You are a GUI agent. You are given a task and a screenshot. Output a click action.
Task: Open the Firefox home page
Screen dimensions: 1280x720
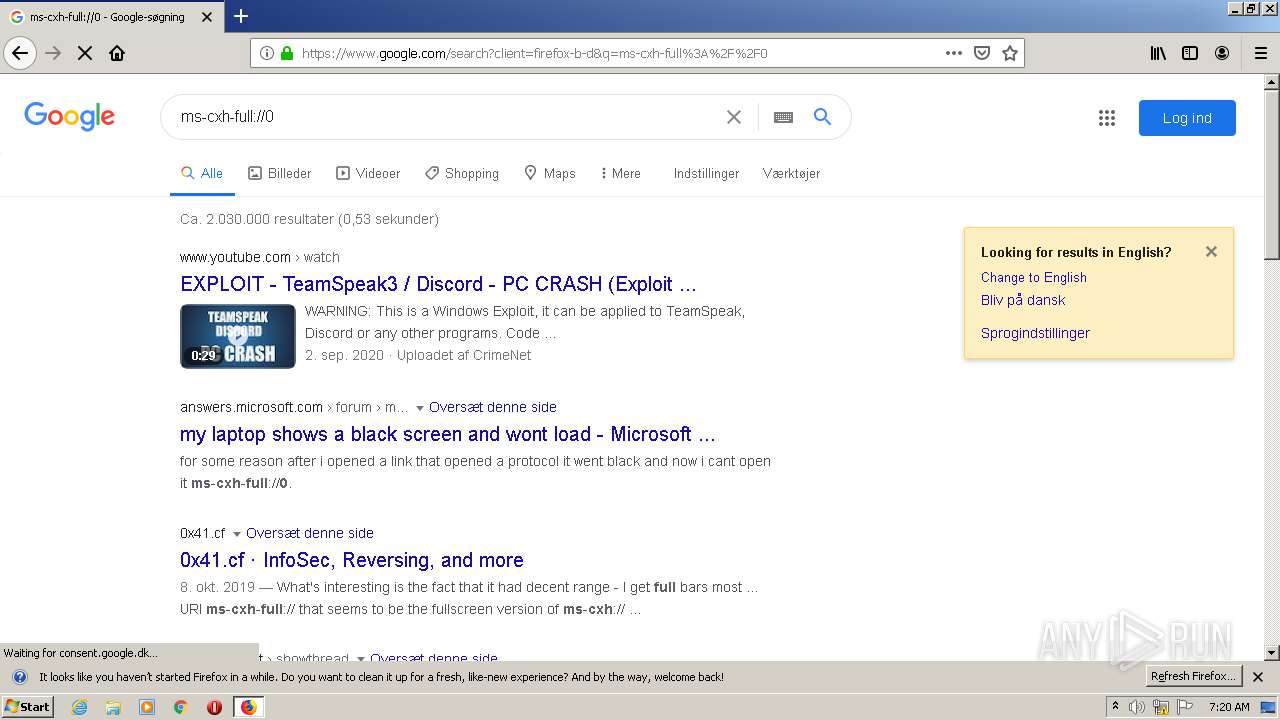[117, 53]
